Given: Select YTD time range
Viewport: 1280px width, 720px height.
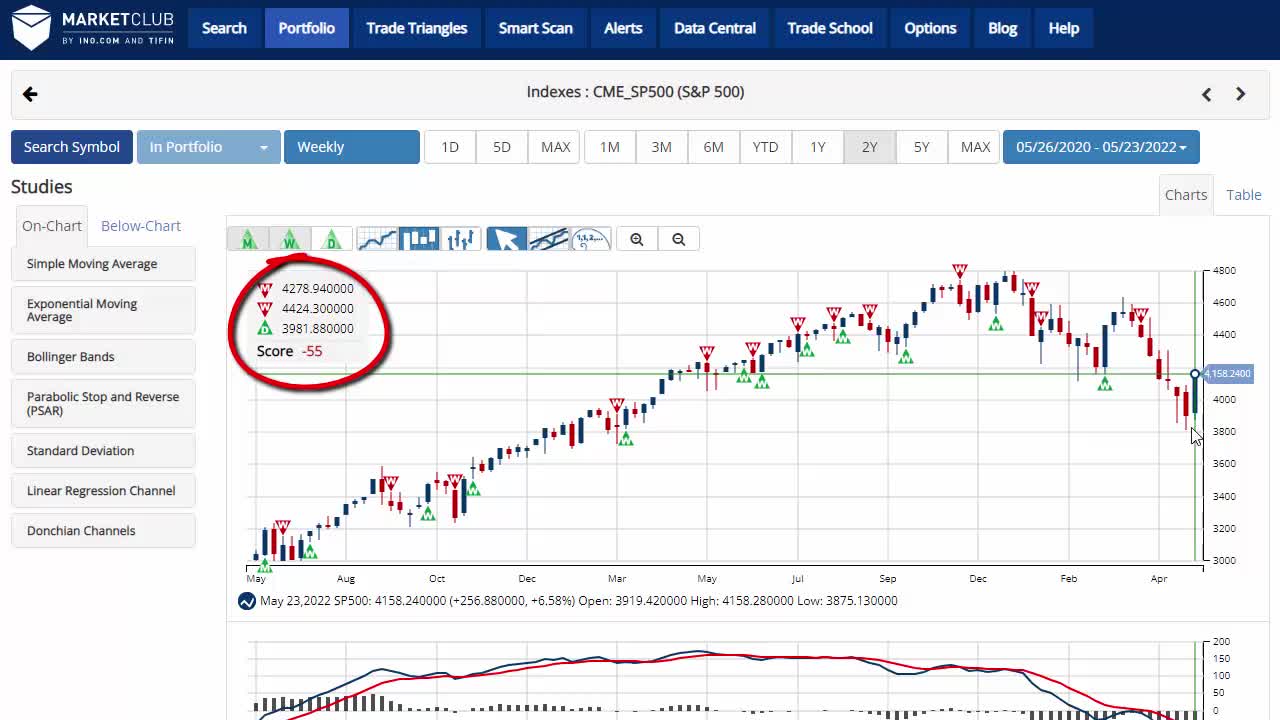Looking at the screenshot, I should pos(765,147).
